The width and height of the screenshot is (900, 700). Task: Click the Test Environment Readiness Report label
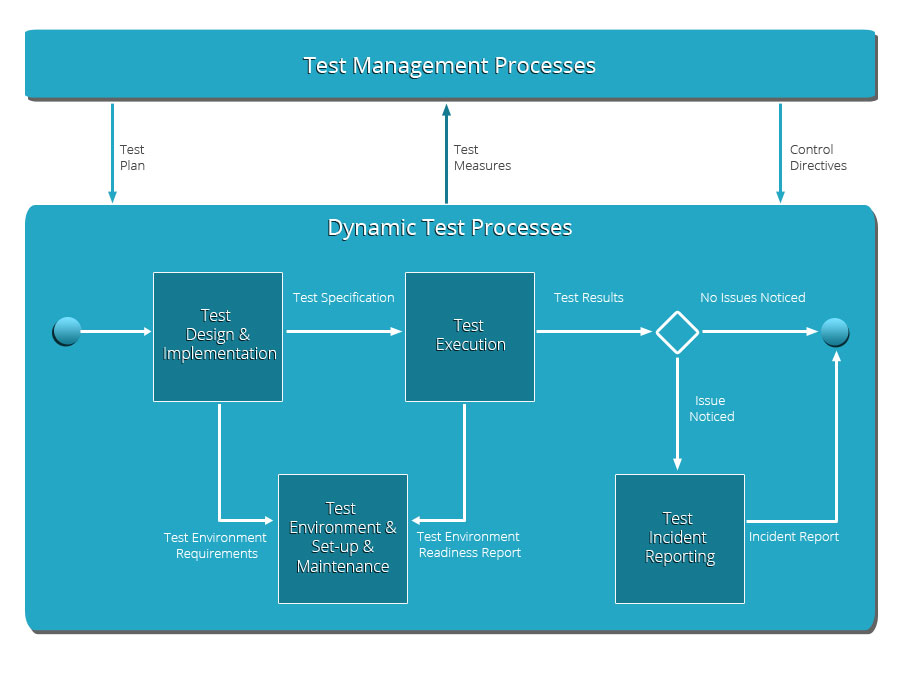tap(469, 545)
